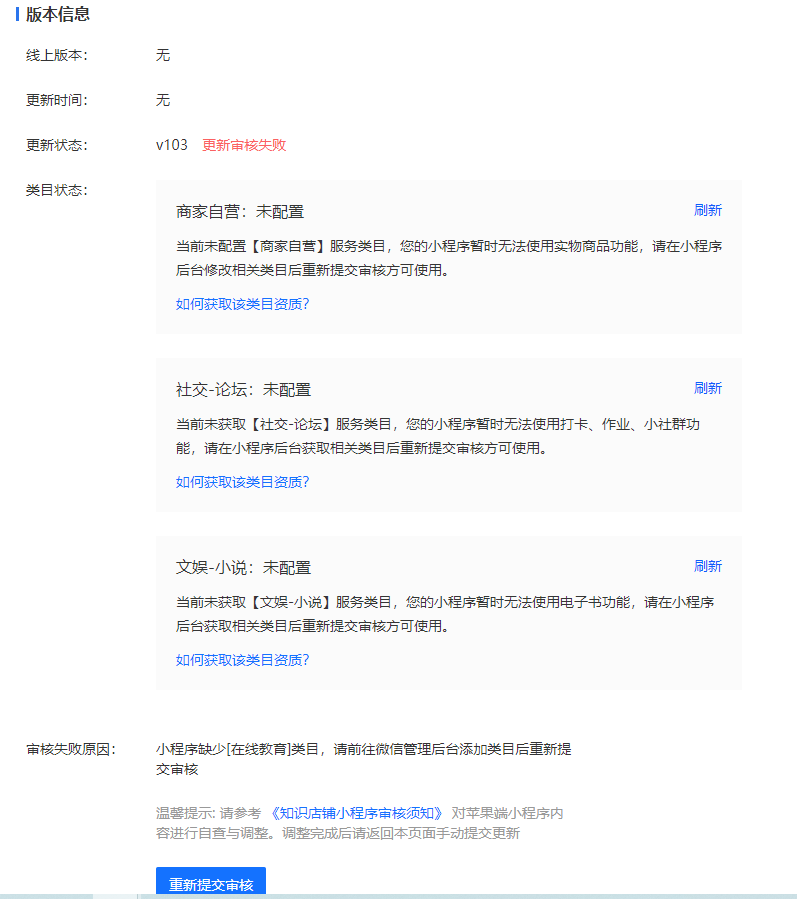
Task: Click the red 更新审核失败 status text
Action: [x=244, y=145]
